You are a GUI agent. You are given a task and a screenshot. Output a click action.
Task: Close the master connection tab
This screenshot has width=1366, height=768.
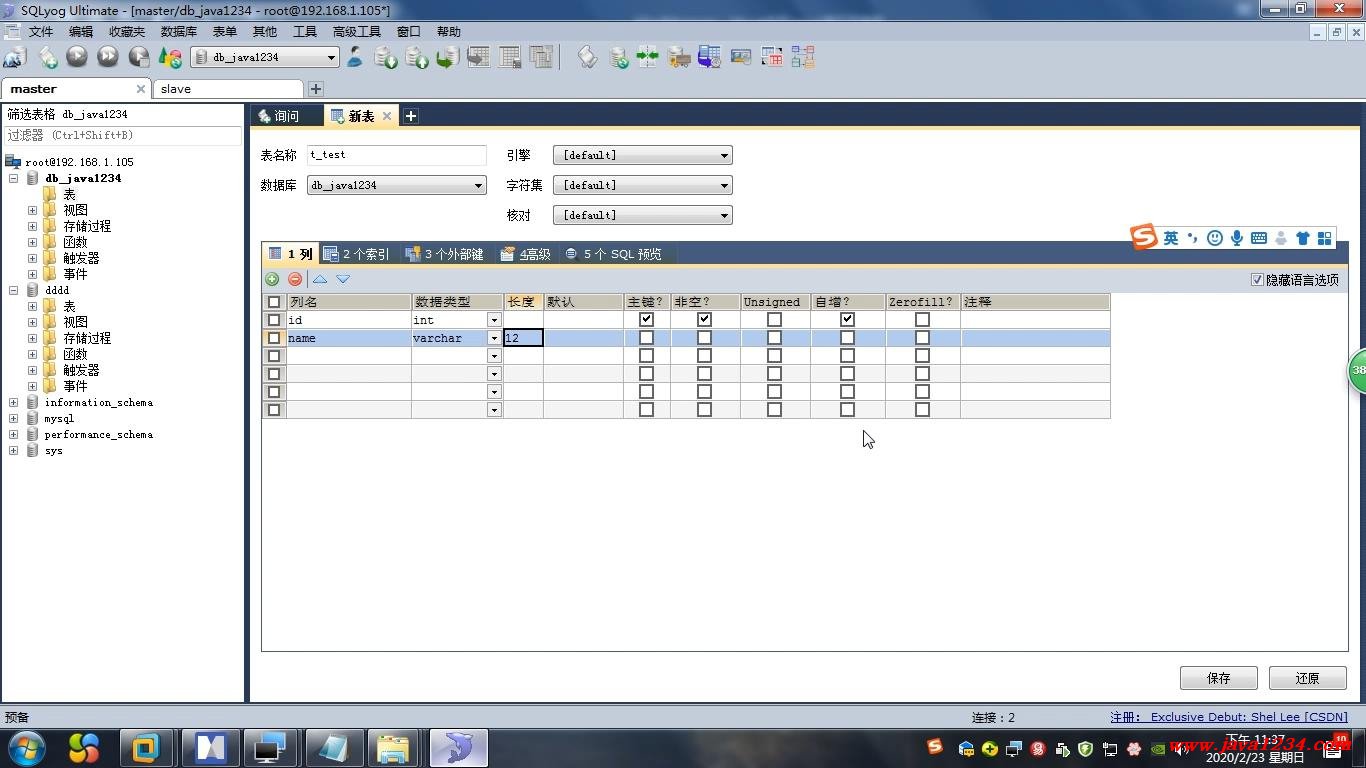140,89
